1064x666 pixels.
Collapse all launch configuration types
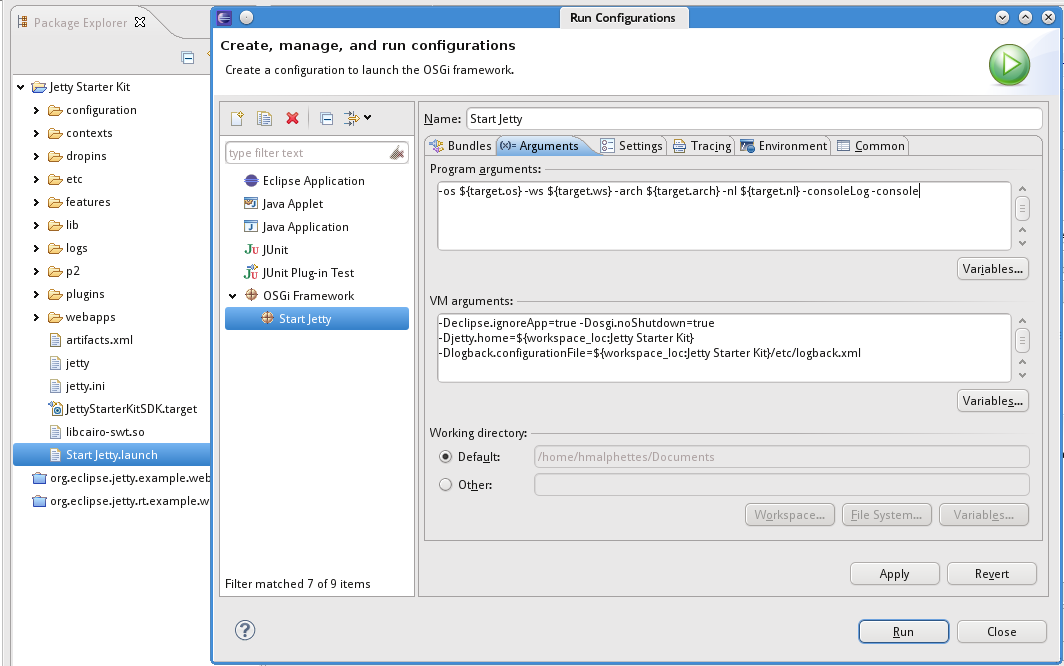tap(326, 118)
